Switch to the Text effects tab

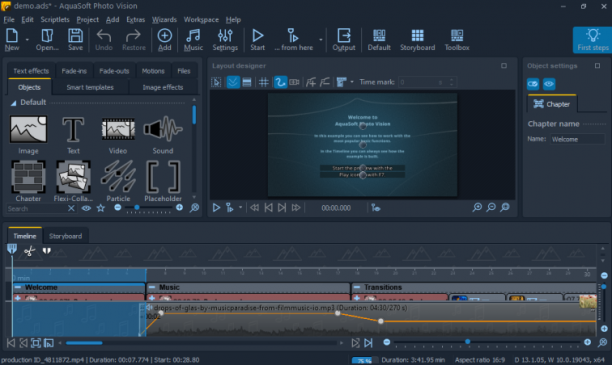coord(31,71)
